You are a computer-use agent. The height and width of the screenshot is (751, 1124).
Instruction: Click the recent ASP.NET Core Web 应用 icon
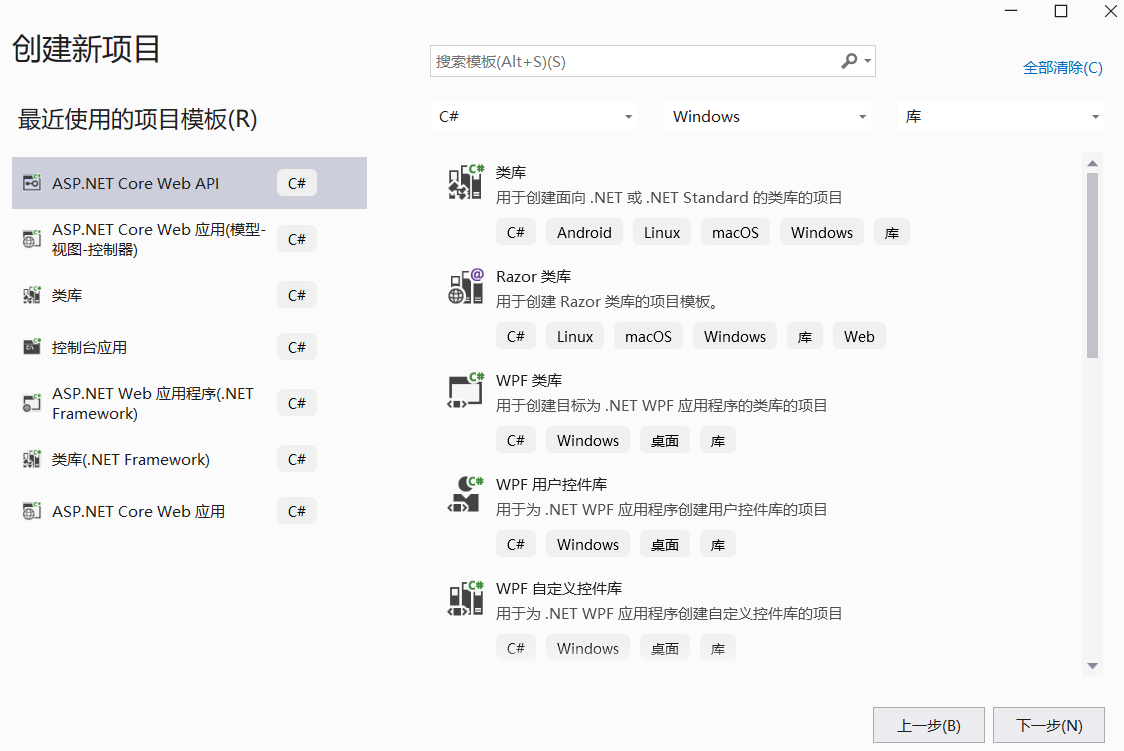click(x=32, y=511)
